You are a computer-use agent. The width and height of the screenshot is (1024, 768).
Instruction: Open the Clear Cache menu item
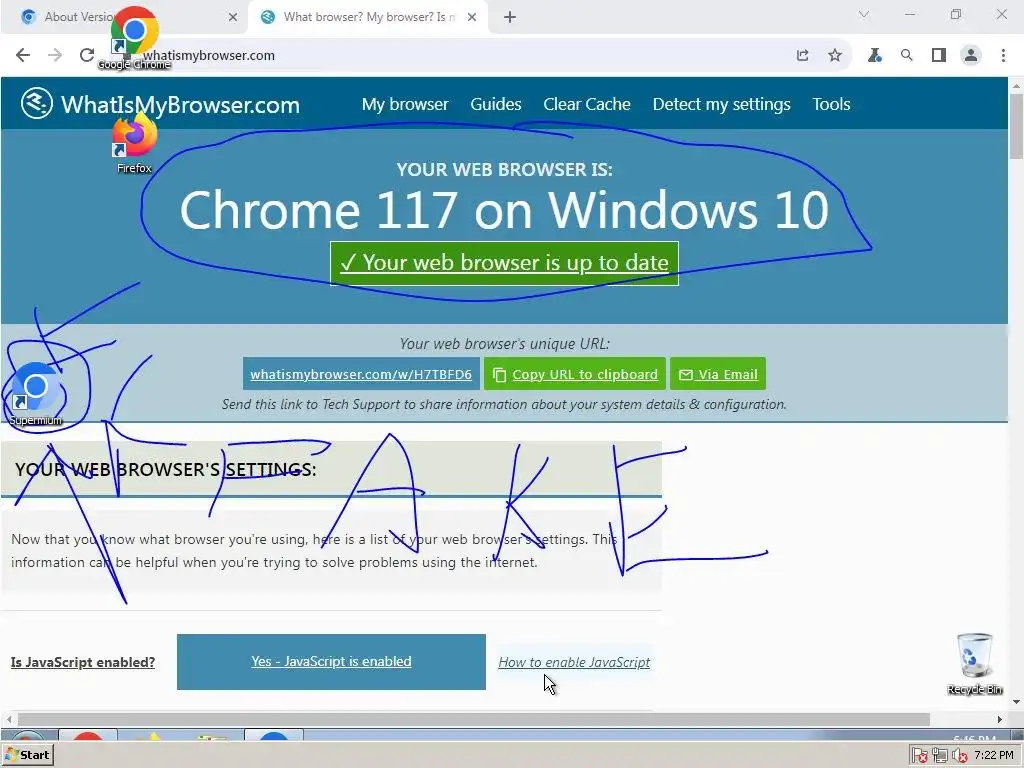point(586,104)
